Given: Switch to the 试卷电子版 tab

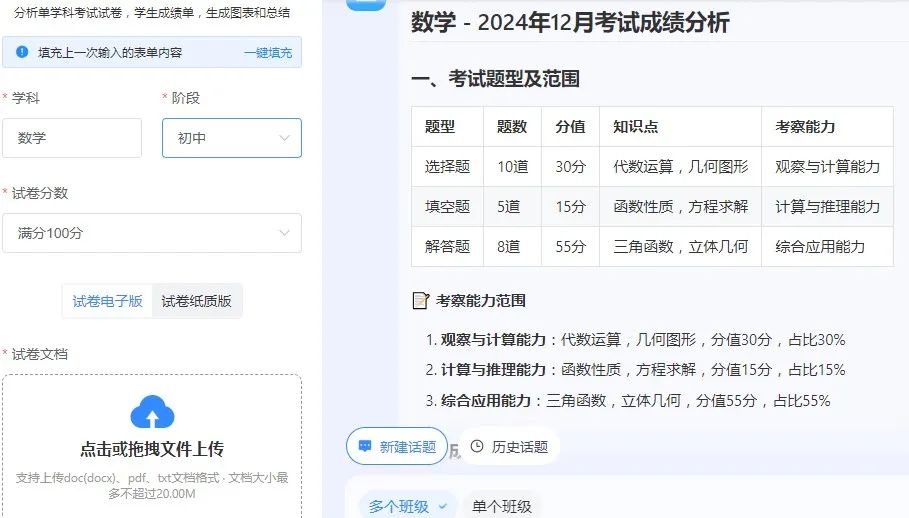Looking at the screenshot, I should point(107,301).
